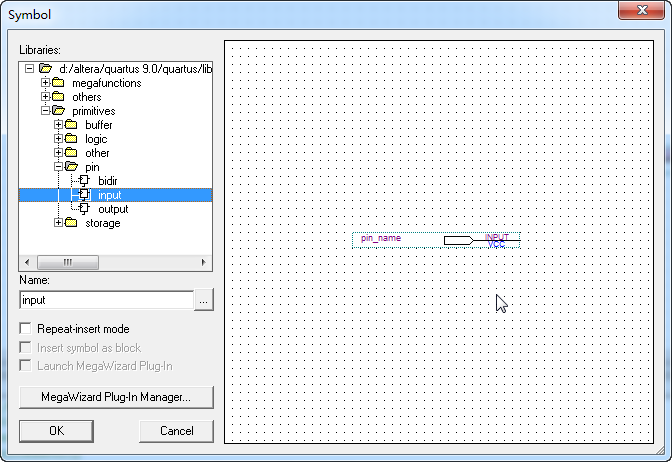The image size is (672, 462).
Task: Click the buffer folder icon
Action: click(71, 125)
